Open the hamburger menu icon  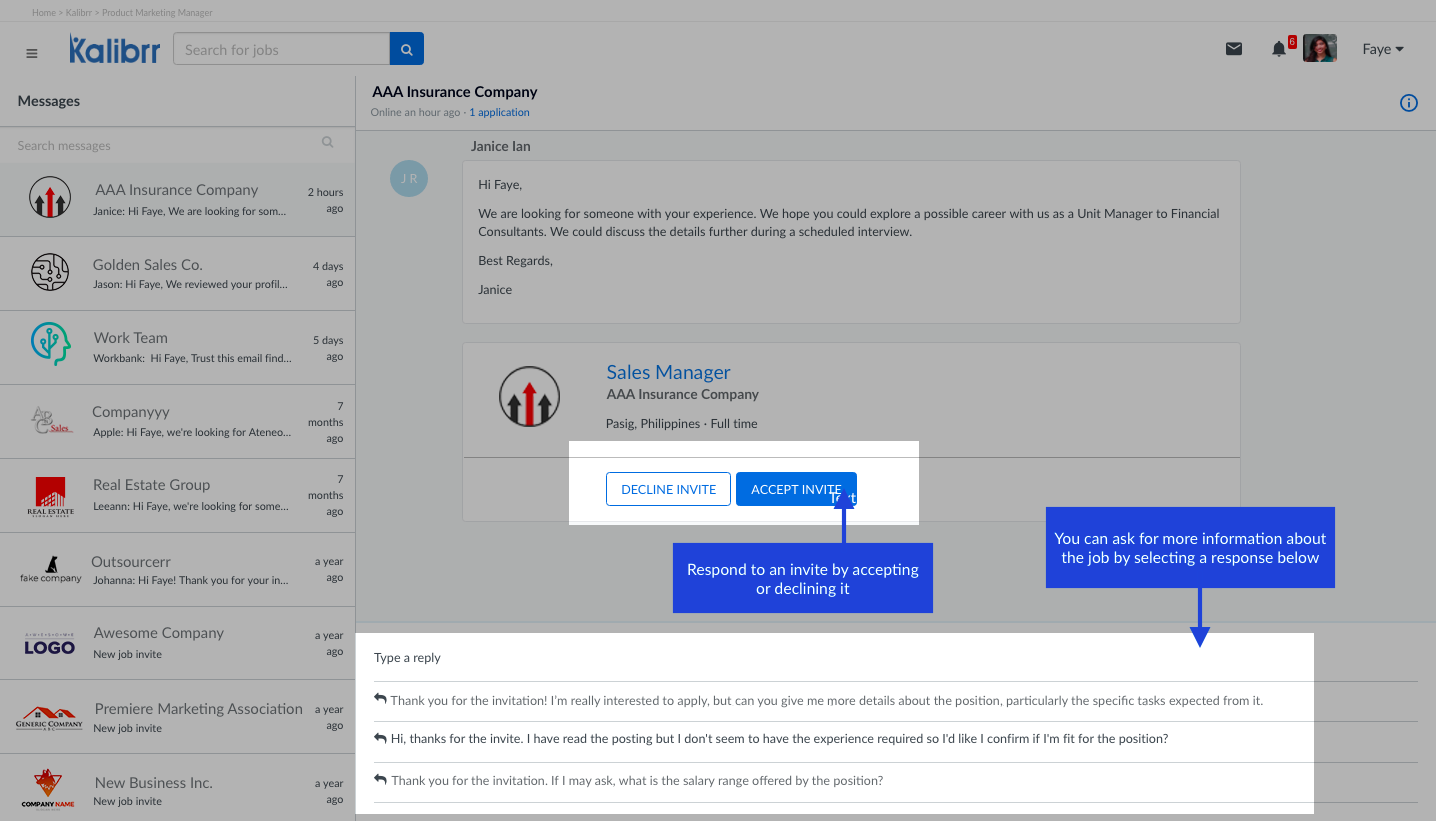tap(32, 53)
